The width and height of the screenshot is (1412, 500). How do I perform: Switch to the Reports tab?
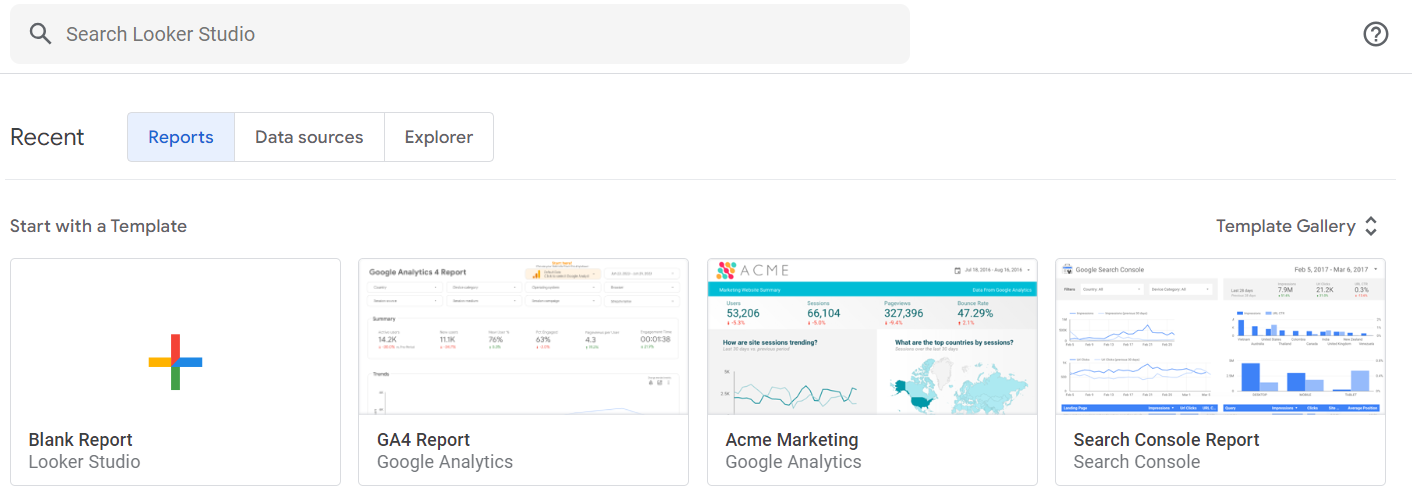[181, 137]
